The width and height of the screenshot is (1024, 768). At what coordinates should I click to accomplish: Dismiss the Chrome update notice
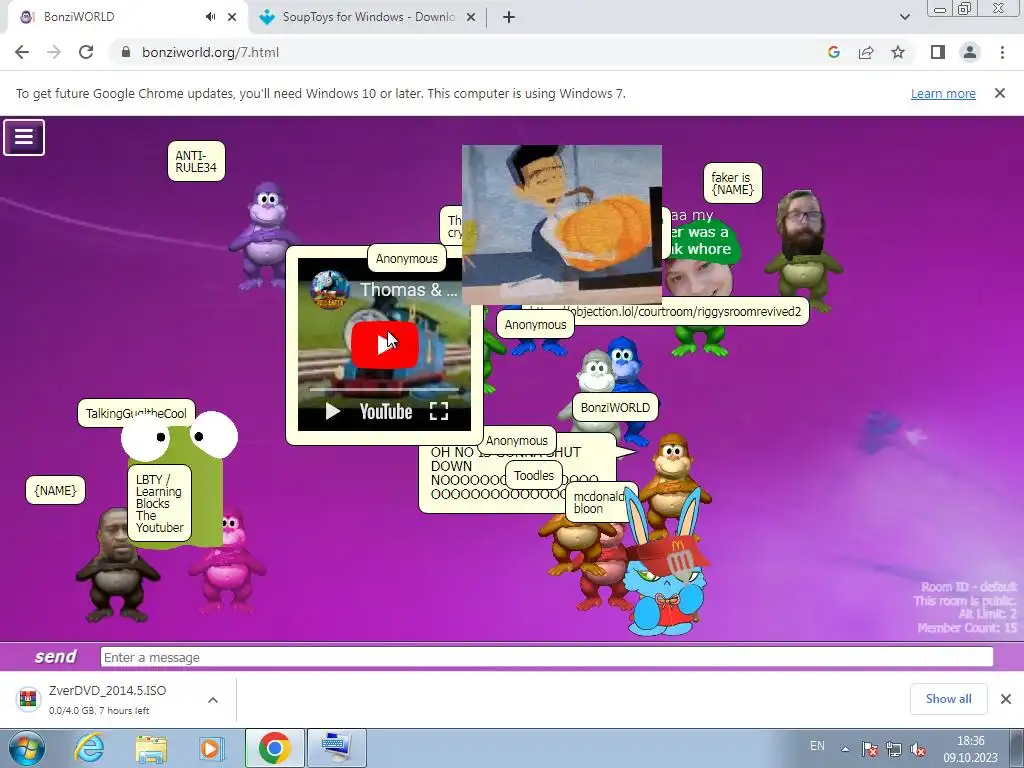click(x=1000, y=93)
